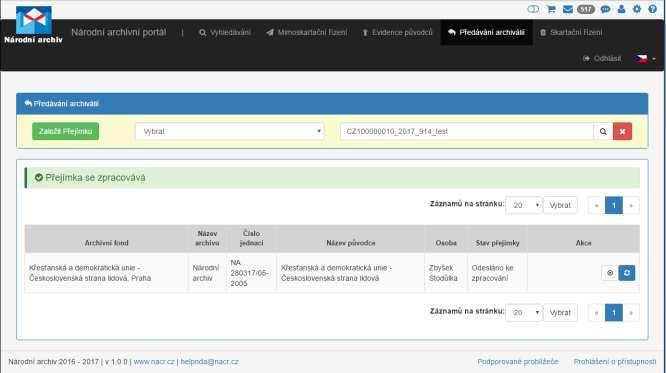Clear search with the red X button
The width and height of the screenshot is (666, 373).
[622, 131]
